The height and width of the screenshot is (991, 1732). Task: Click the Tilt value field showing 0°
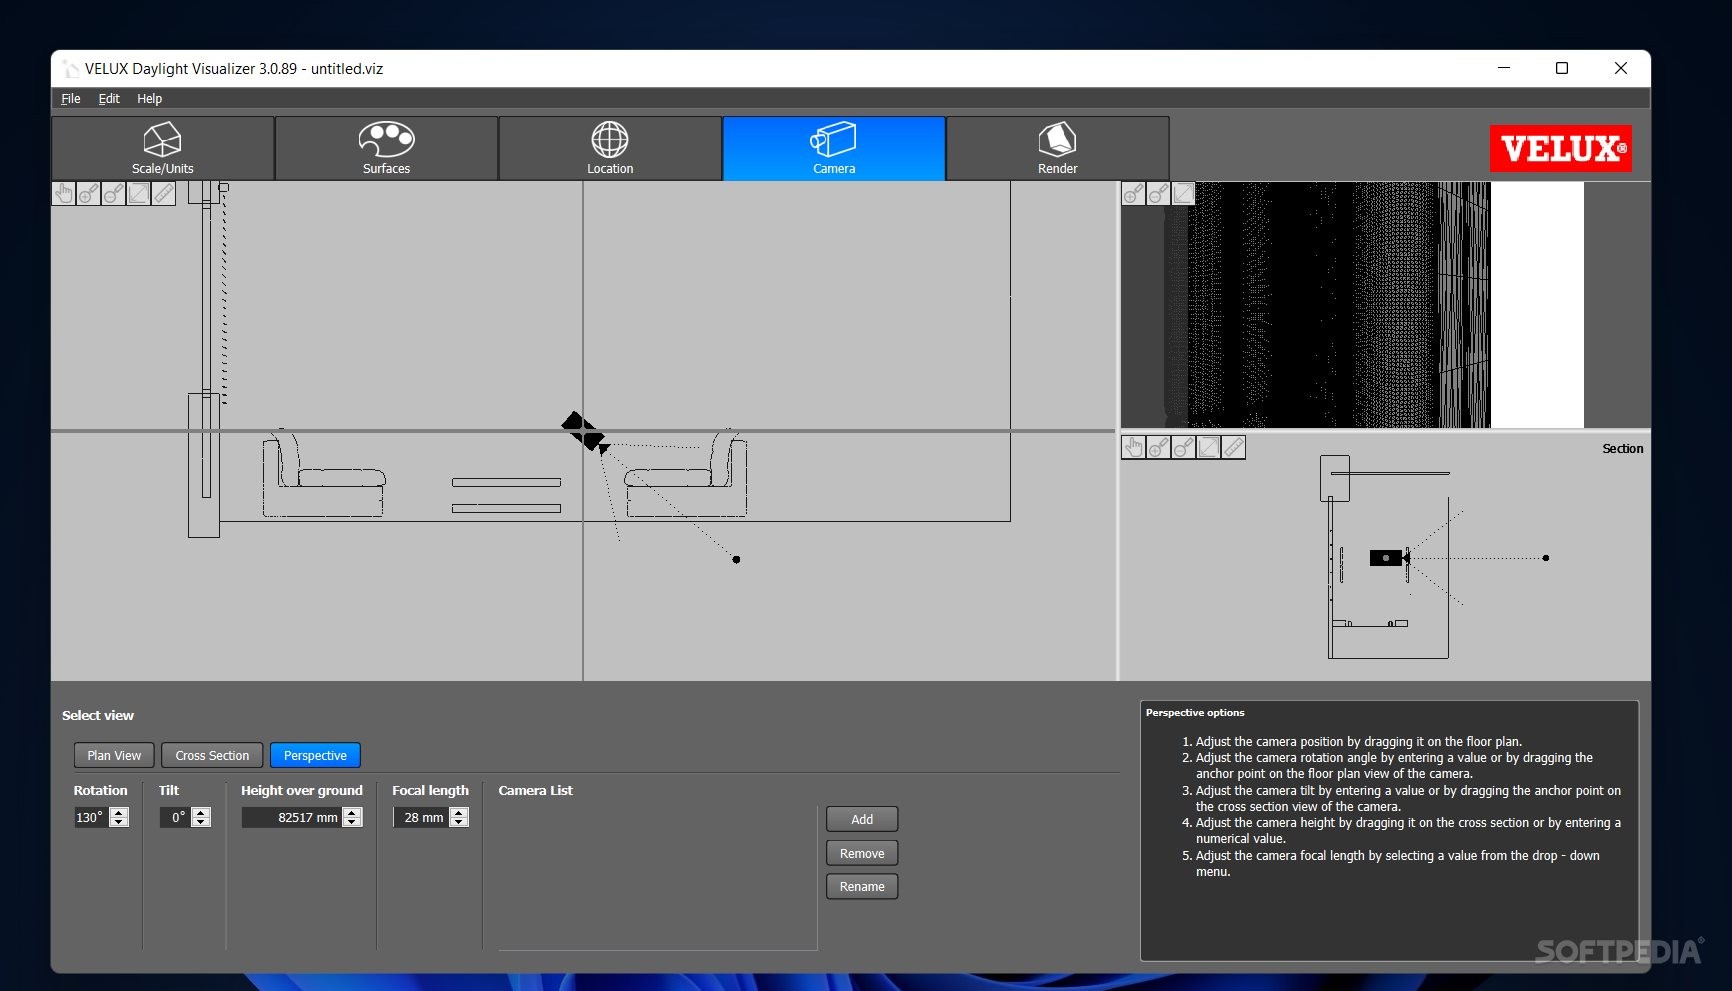[176, 817]
